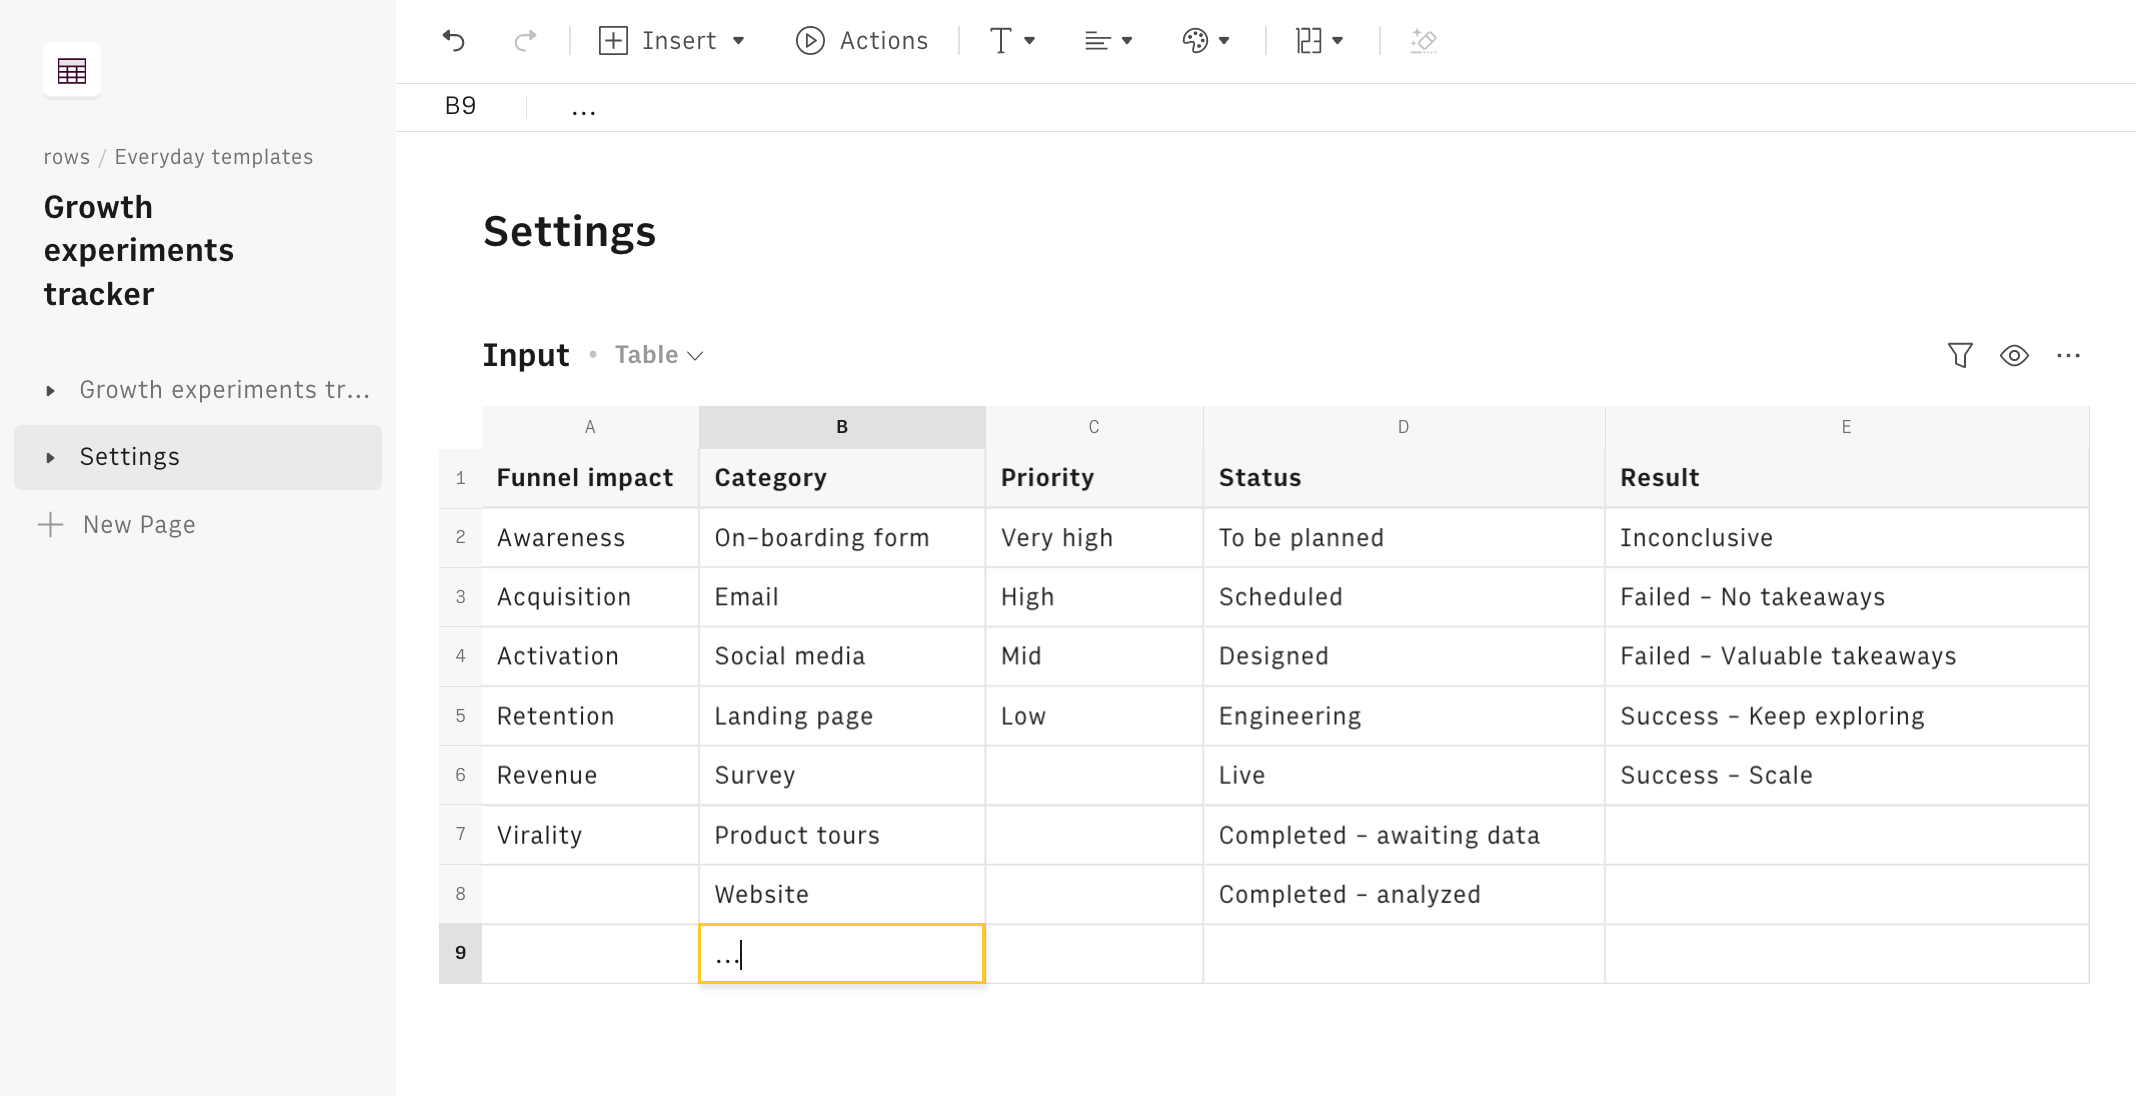Click the Actions button
The height and width of the screenshot is (1096, 2136).
862,41
